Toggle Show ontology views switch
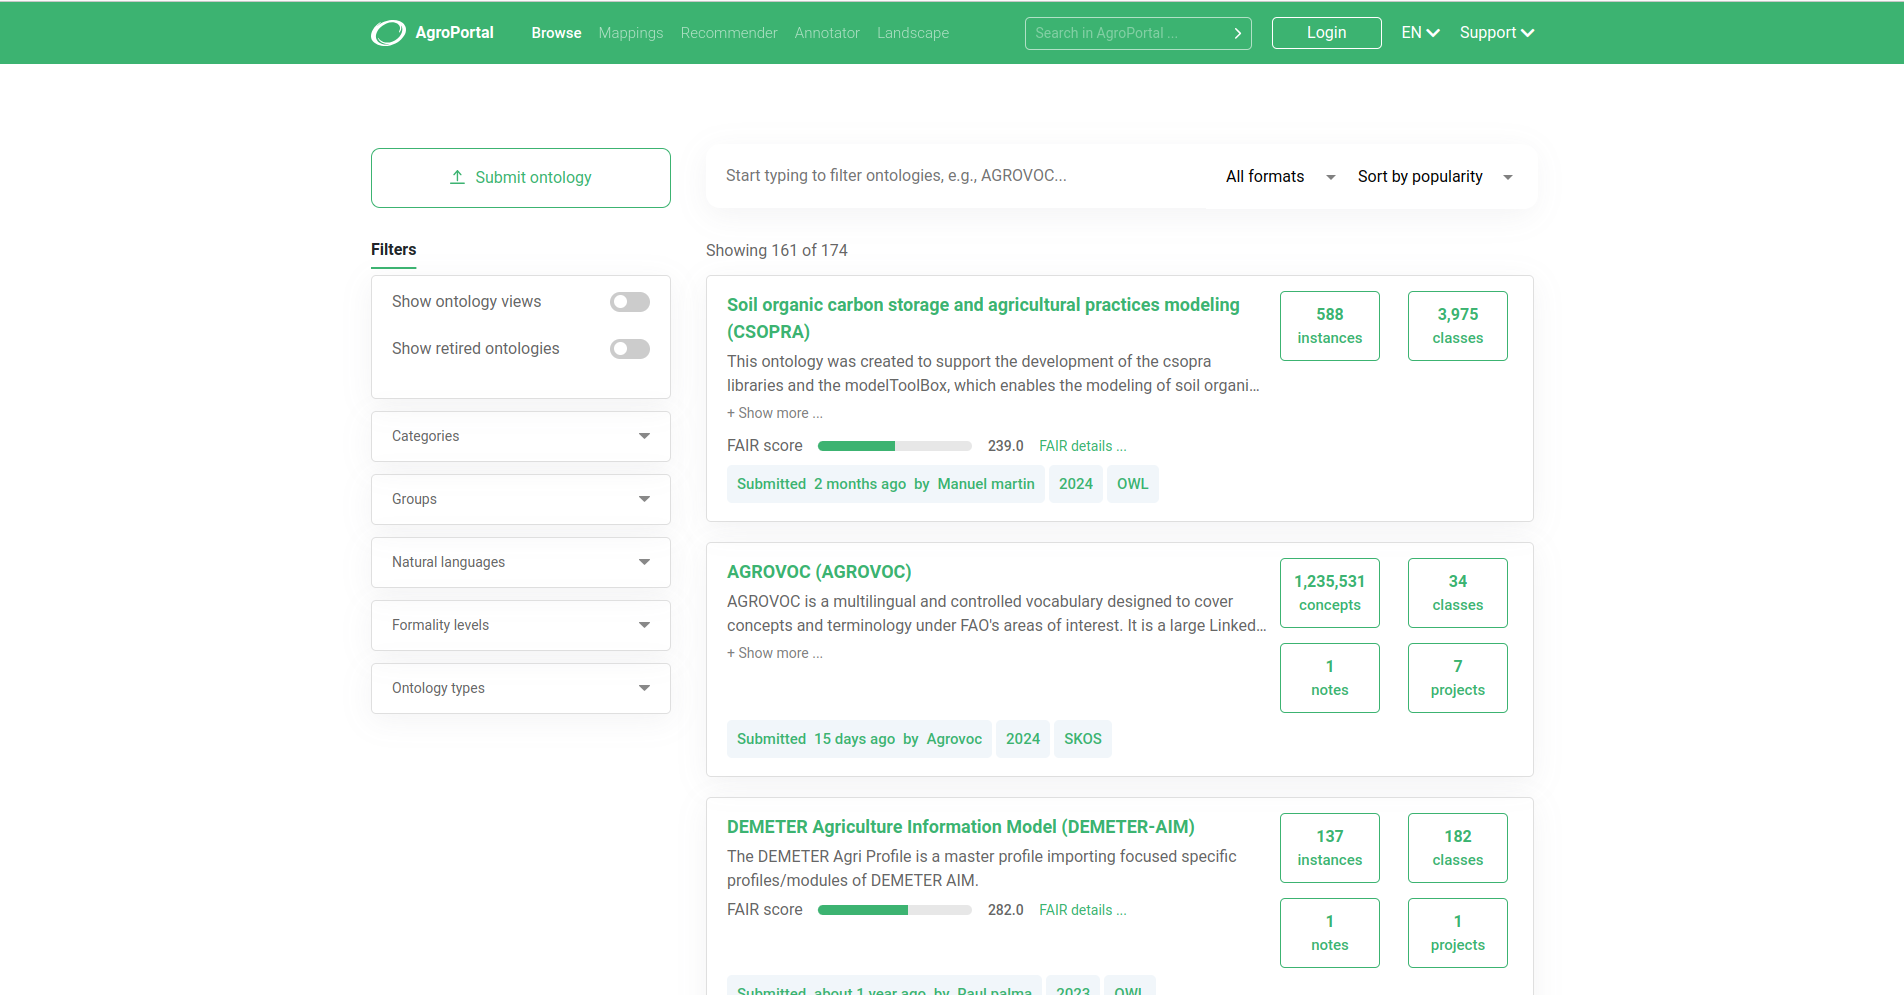The height and width of the screenshot is (995, 1904). (x=630, y=302)
